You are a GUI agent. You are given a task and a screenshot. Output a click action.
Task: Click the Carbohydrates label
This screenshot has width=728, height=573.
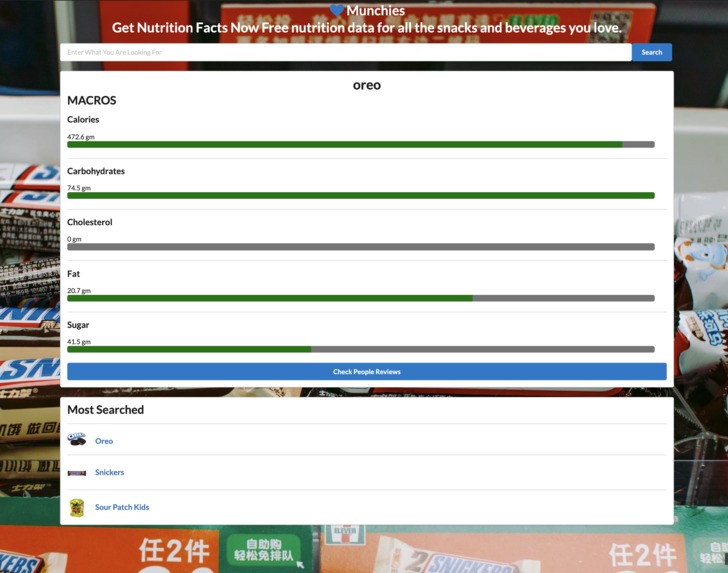[x=96, y=171]
